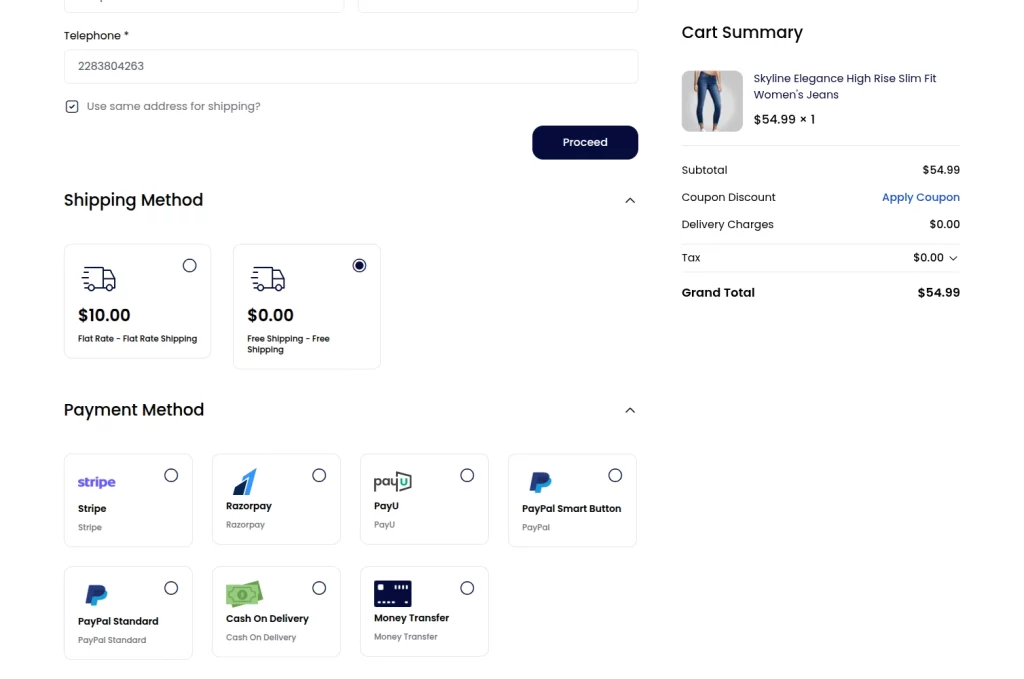
Task: Click the Telephone input field
Action: tap(350, 66)
